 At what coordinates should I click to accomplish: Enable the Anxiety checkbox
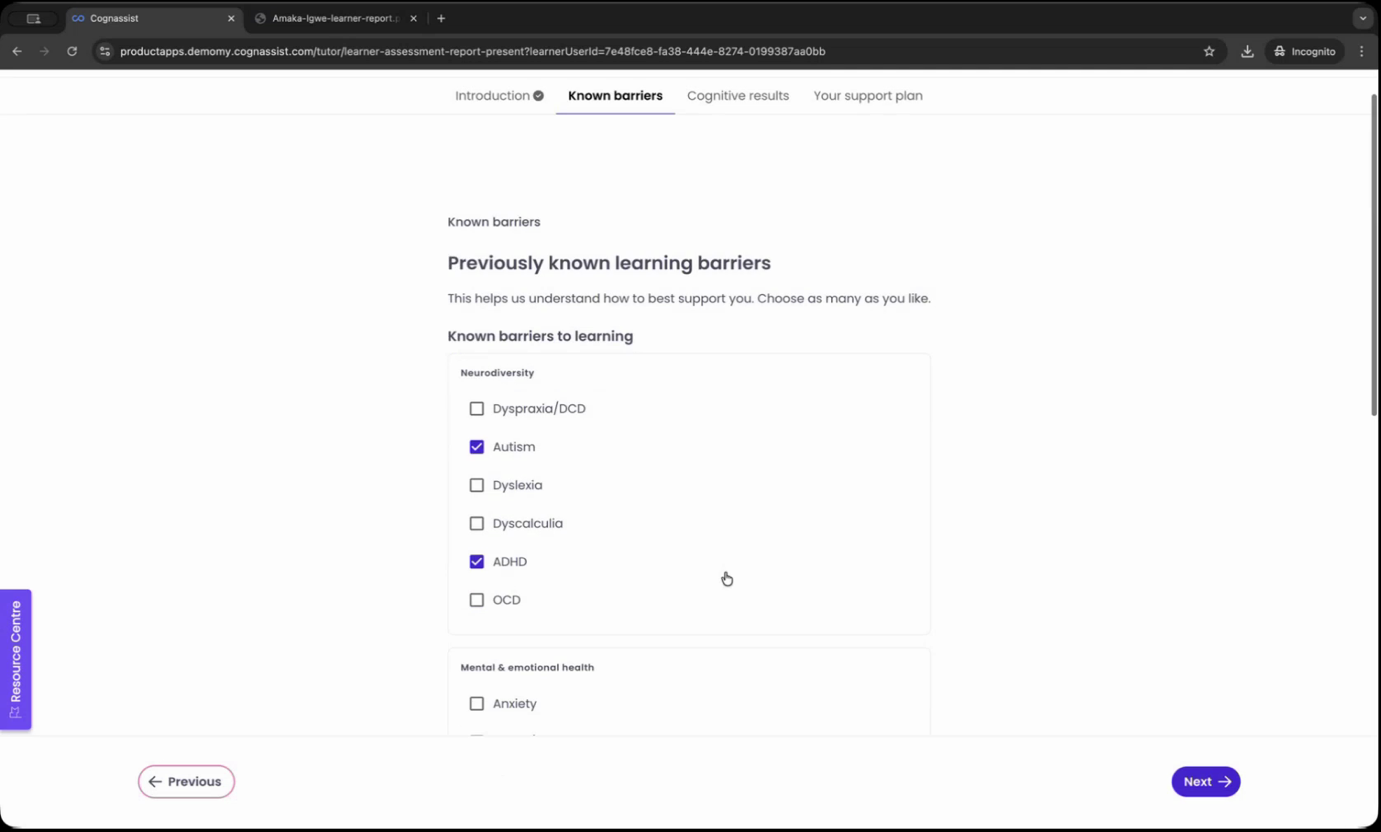(477, 703)
